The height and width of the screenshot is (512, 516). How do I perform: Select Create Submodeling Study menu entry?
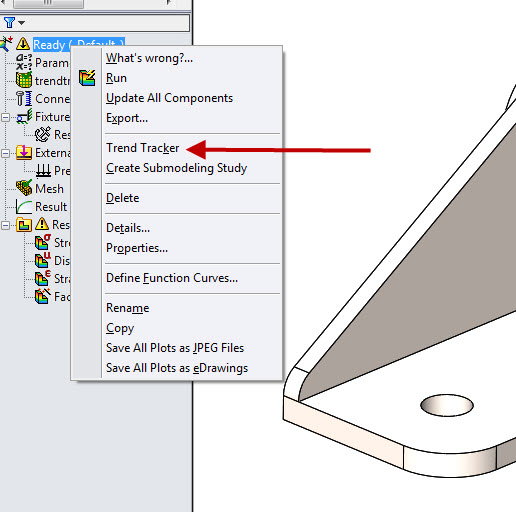pos(176,168)
